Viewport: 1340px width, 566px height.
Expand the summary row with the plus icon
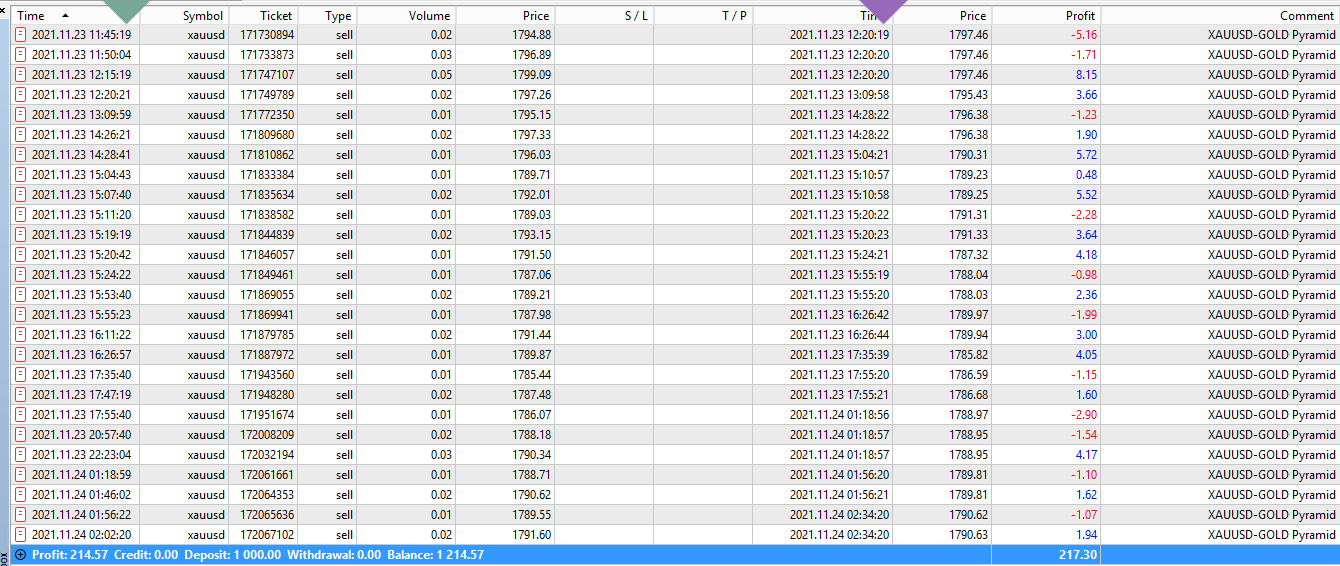pos(20,555)
